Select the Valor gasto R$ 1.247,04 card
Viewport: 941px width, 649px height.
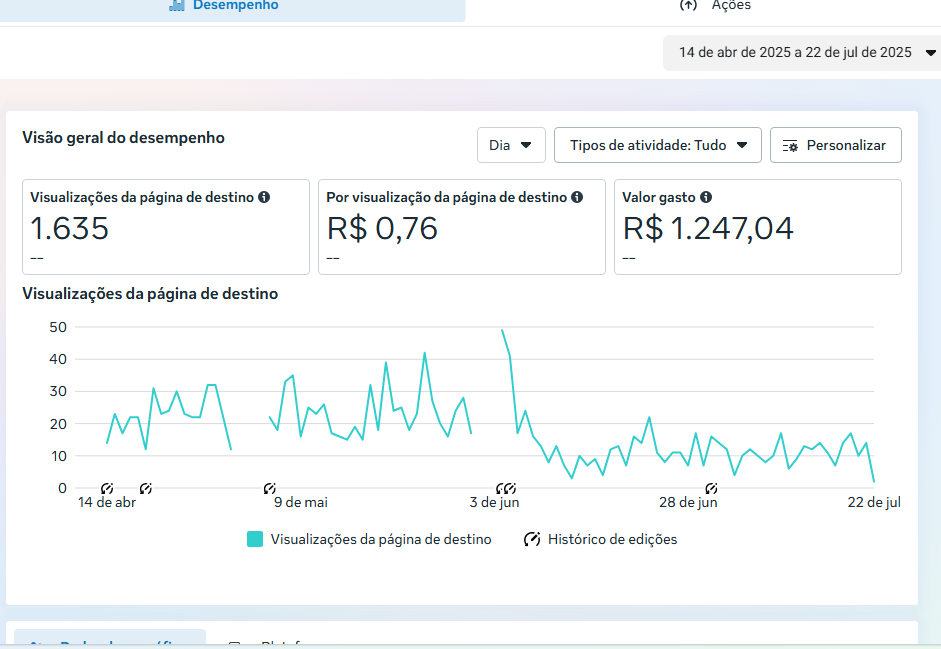pyautogui.click(x=757, y=227)
